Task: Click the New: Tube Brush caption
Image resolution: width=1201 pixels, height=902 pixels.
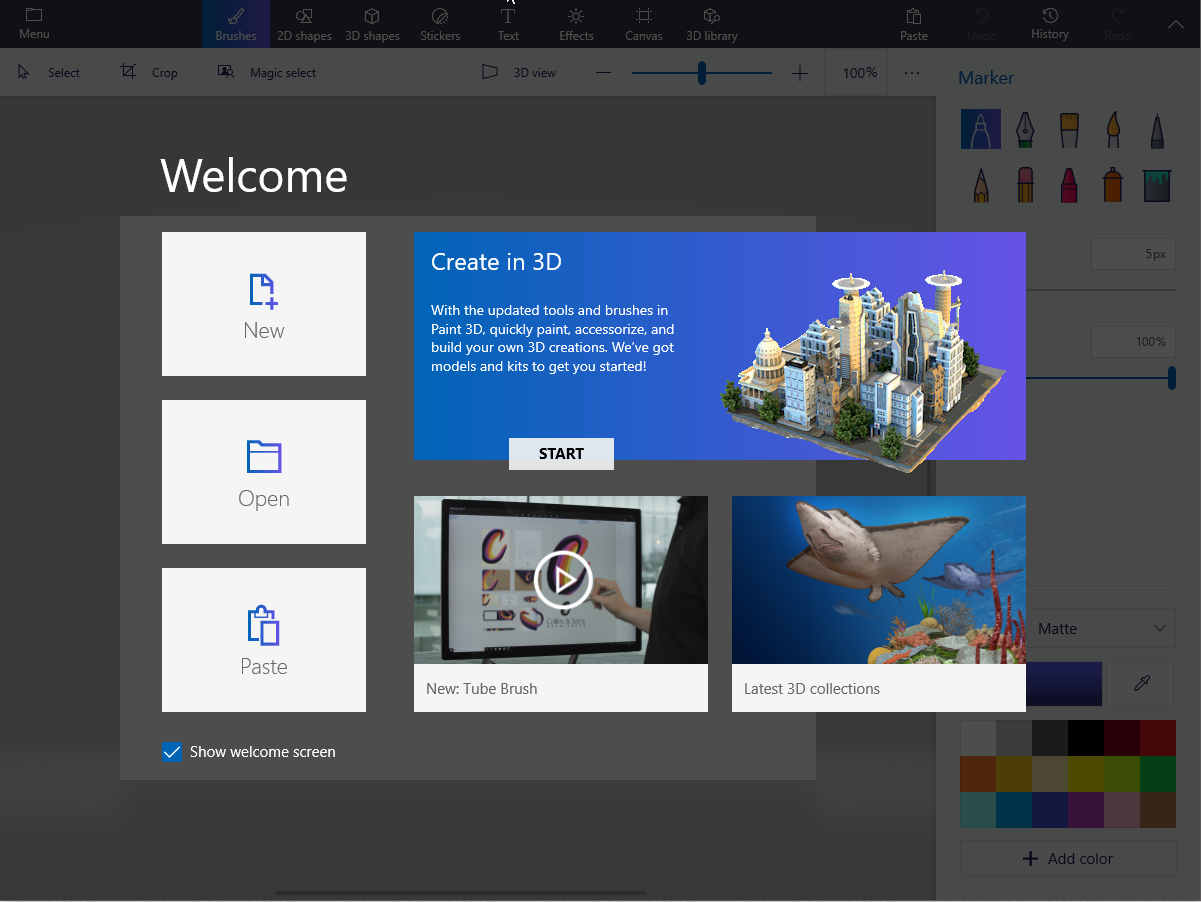Action: pyautogui.click(x=482, y=689)
